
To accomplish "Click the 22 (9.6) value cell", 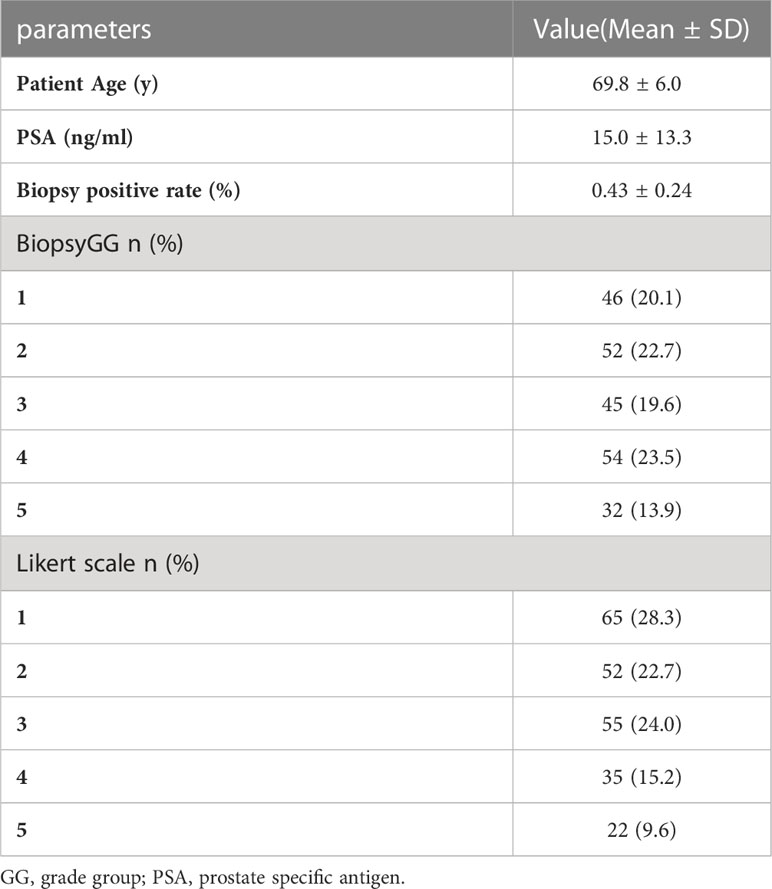I will click(642, 830).
